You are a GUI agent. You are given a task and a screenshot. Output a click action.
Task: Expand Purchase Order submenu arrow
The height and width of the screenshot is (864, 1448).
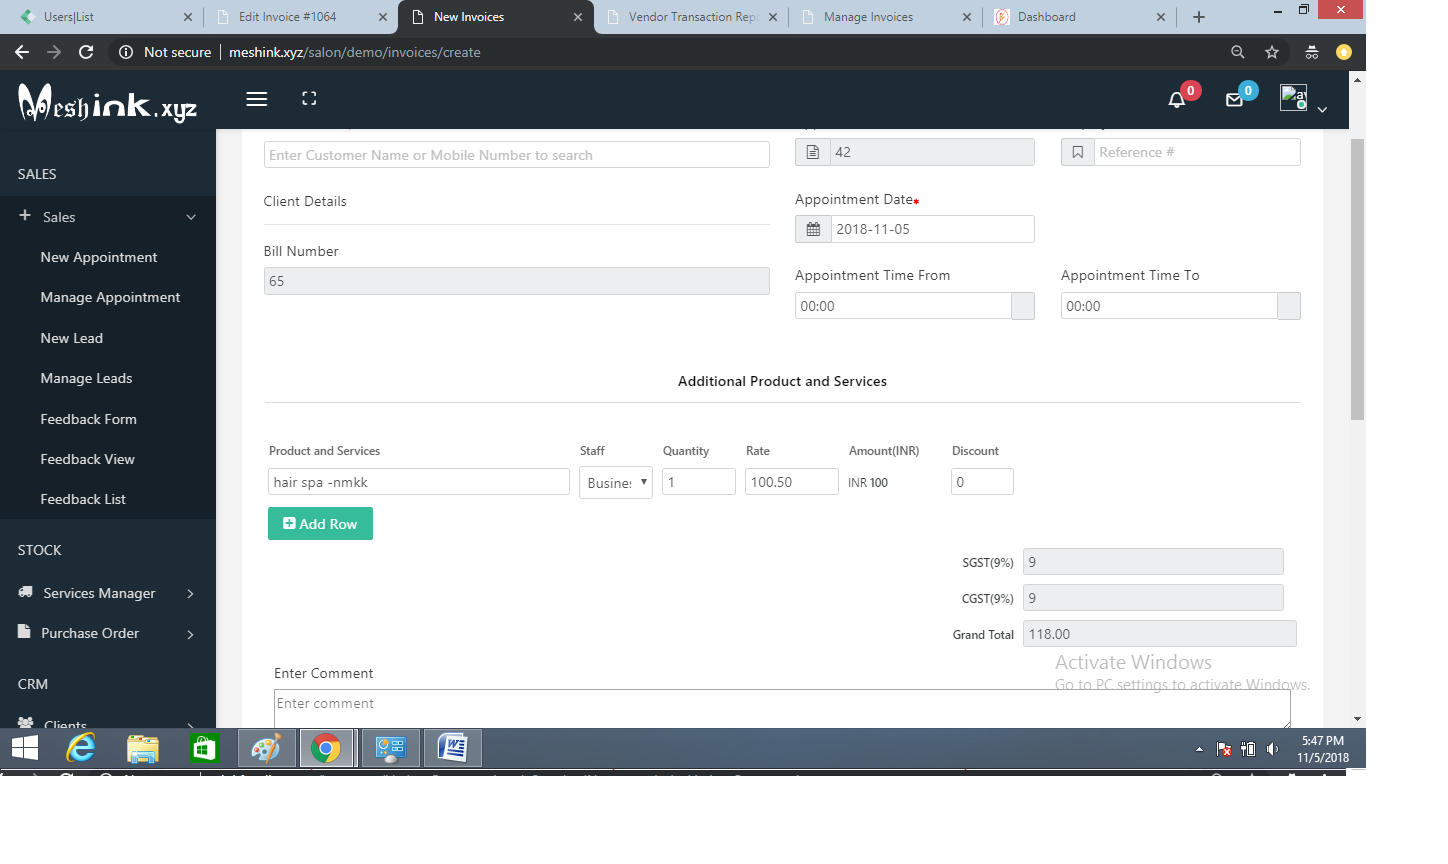click(x=190, y=634)
